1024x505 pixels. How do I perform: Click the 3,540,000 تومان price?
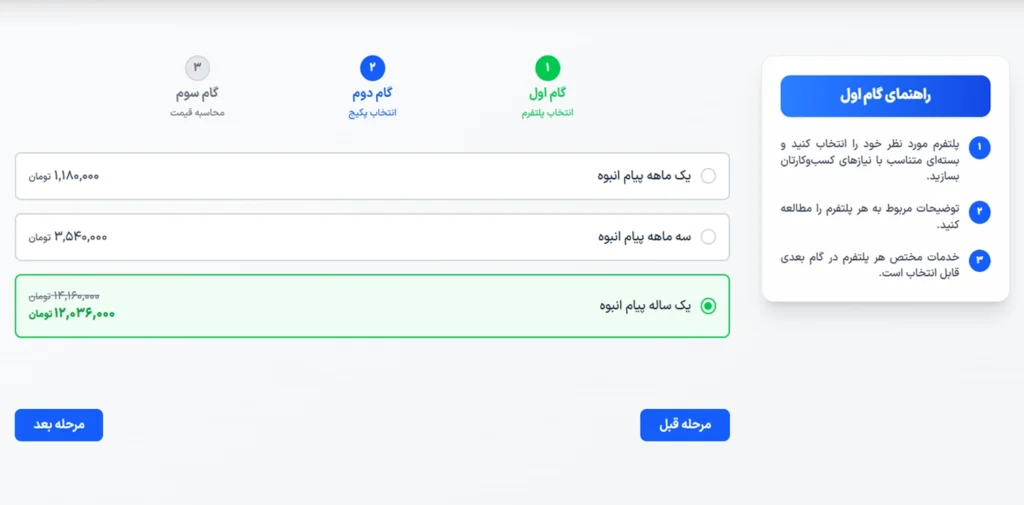[x=68, y=237]
